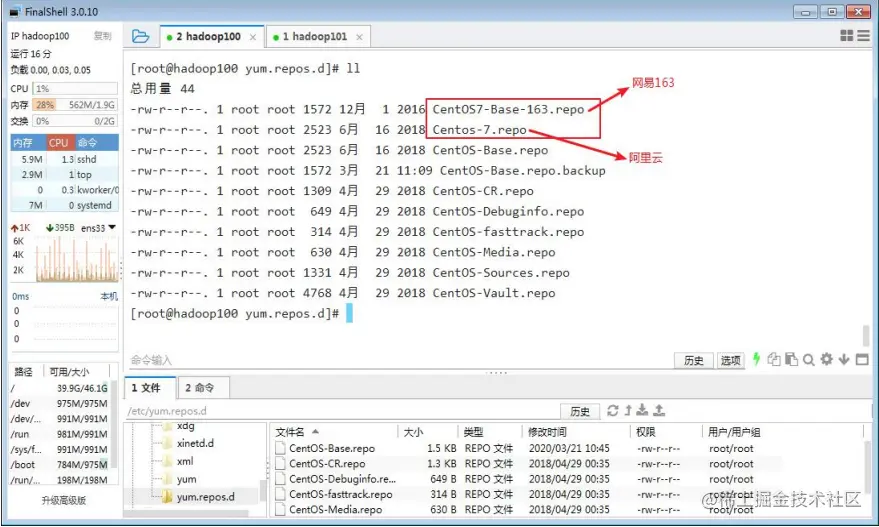Viewport: 879px width, 527px height.
Task: Click 升级高级版 upgrade link
Action: [x=63, y=500]
